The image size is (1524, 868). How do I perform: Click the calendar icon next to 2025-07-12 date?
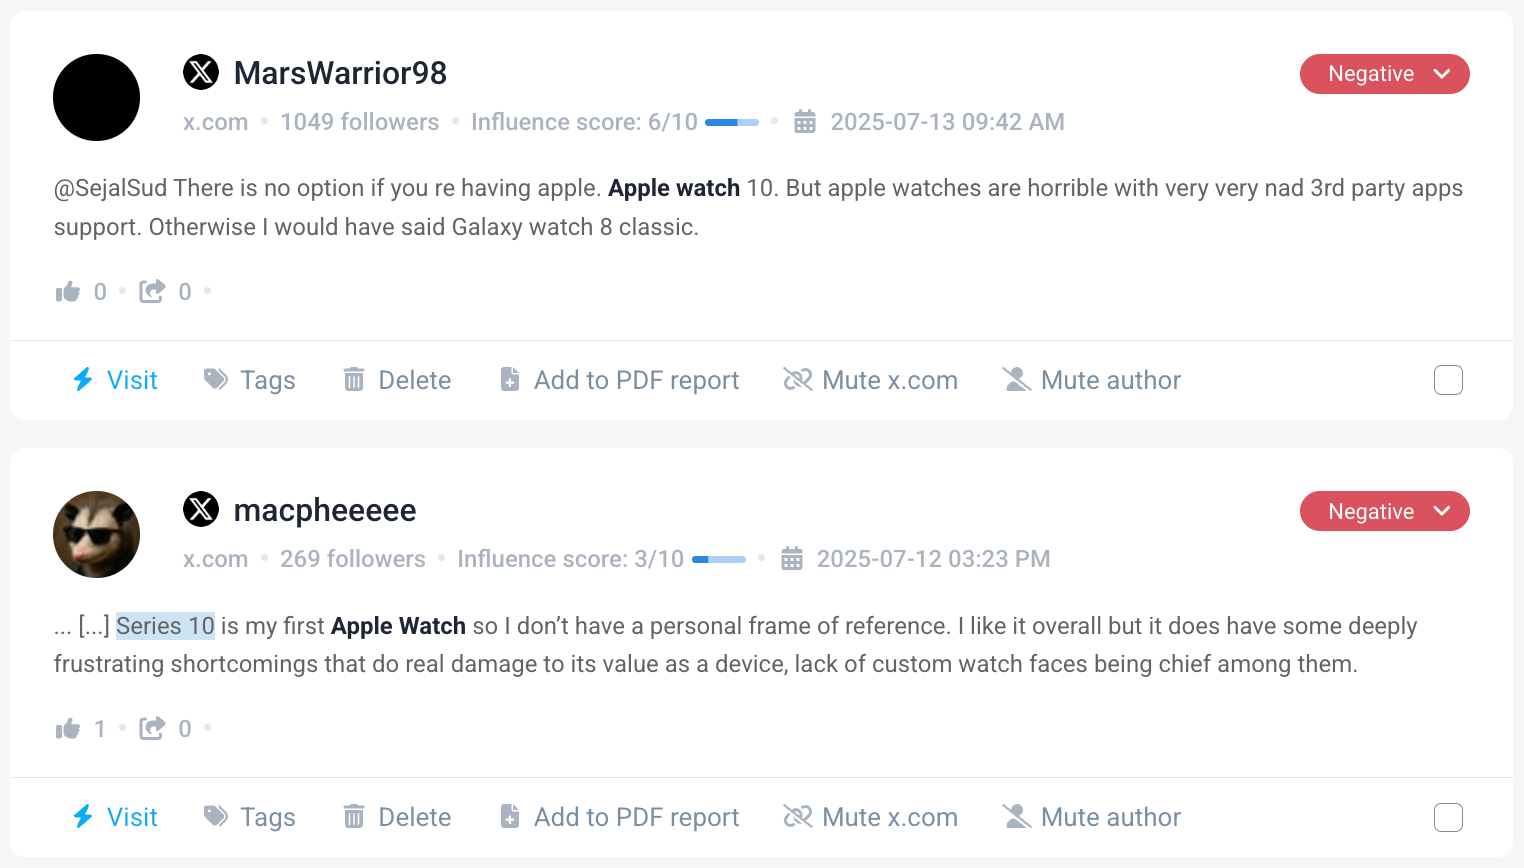(791, 559)
